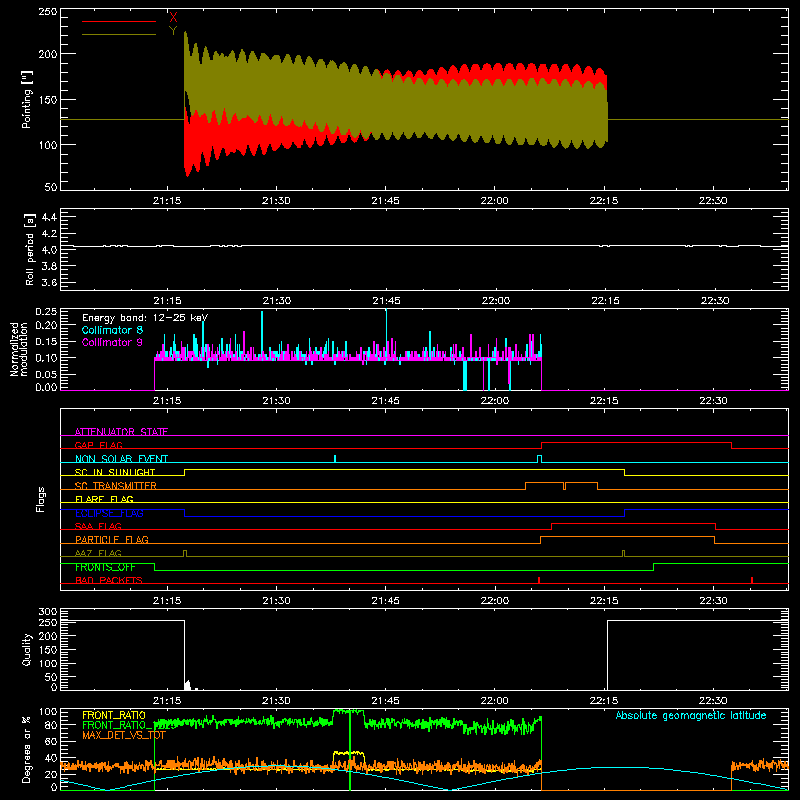Screen dimensions: 800x800
Task: Select the X legend label in Pointing plot
Action: (x=173, y=18)
